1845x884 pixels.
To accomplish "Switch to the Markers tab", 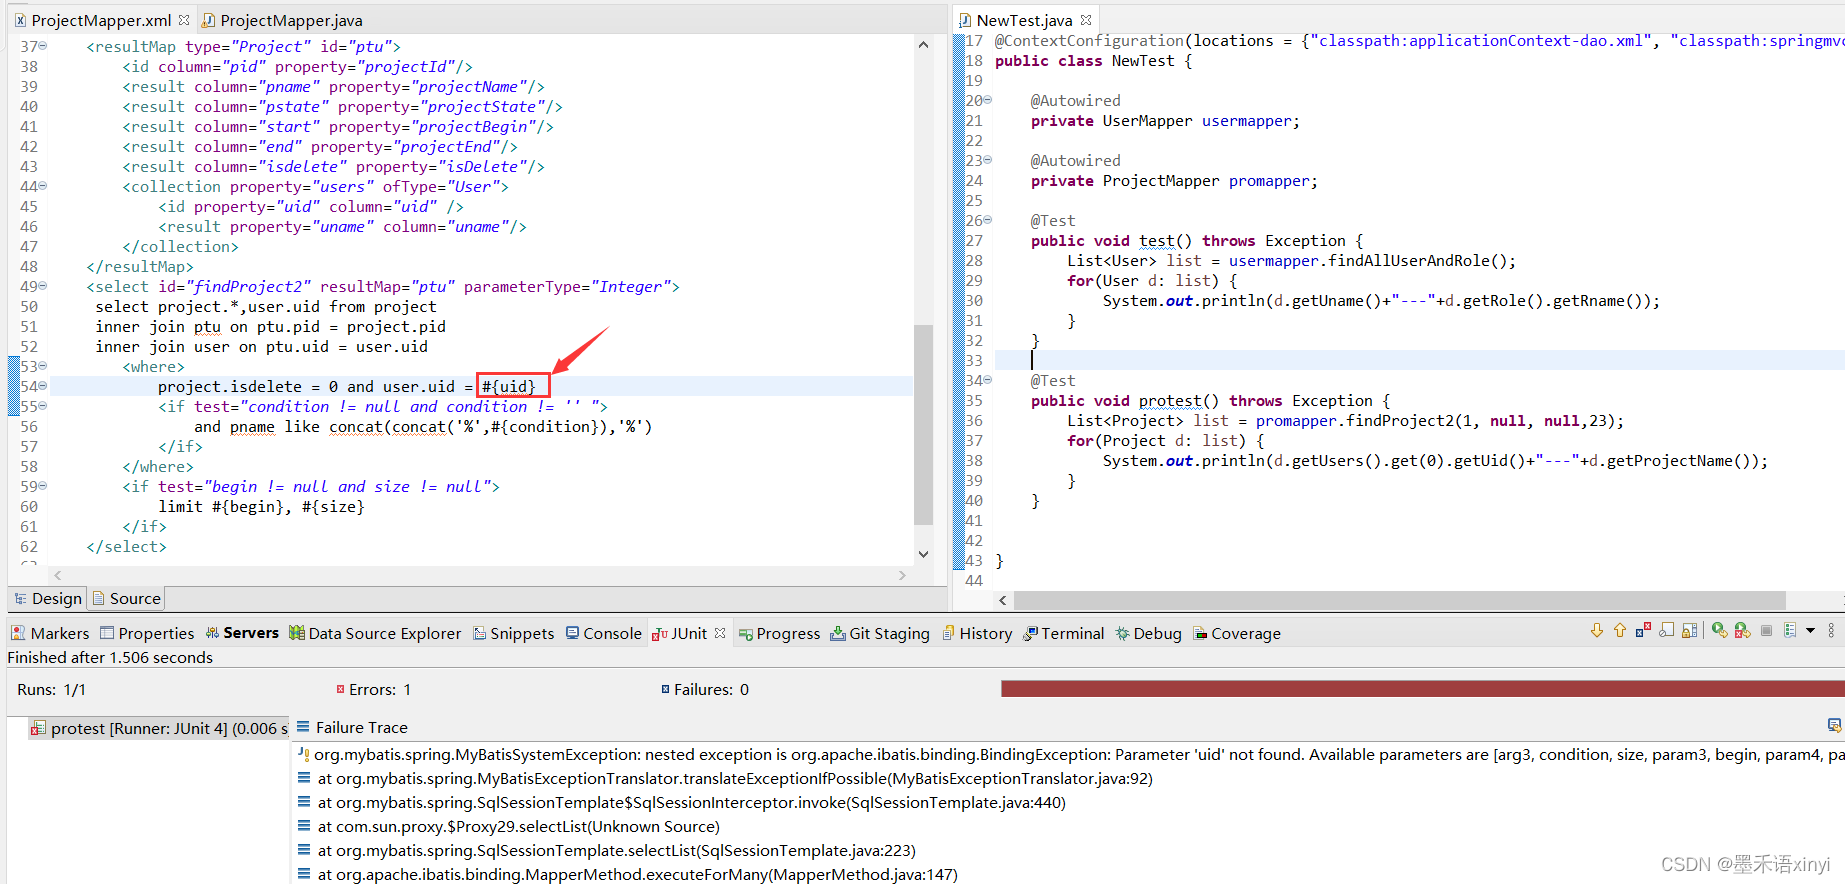I will (x=50, y=633).
